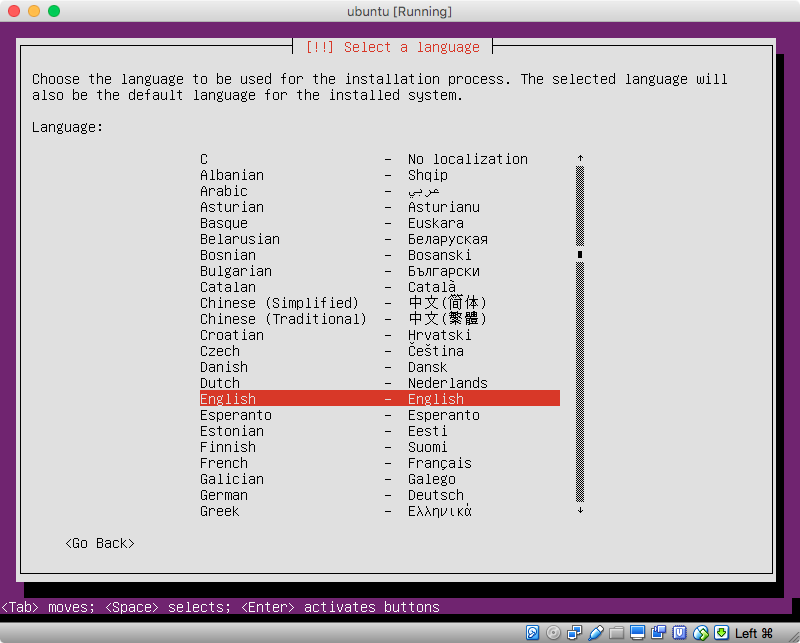
Task: Select French language row
Action: 380,463
